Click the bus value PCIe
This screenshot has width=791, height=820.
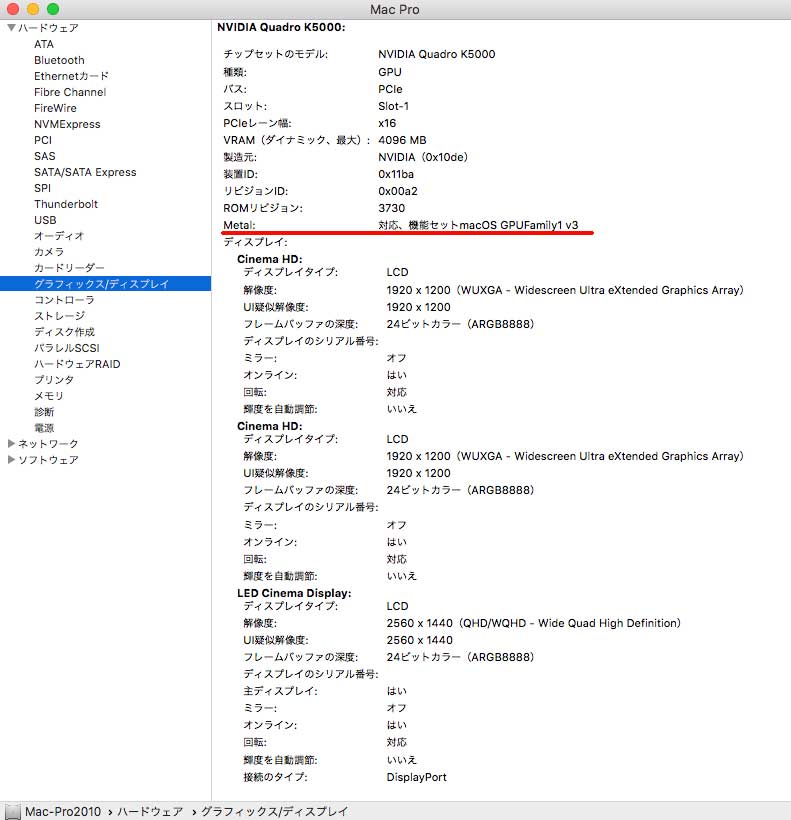click(390, 89)
